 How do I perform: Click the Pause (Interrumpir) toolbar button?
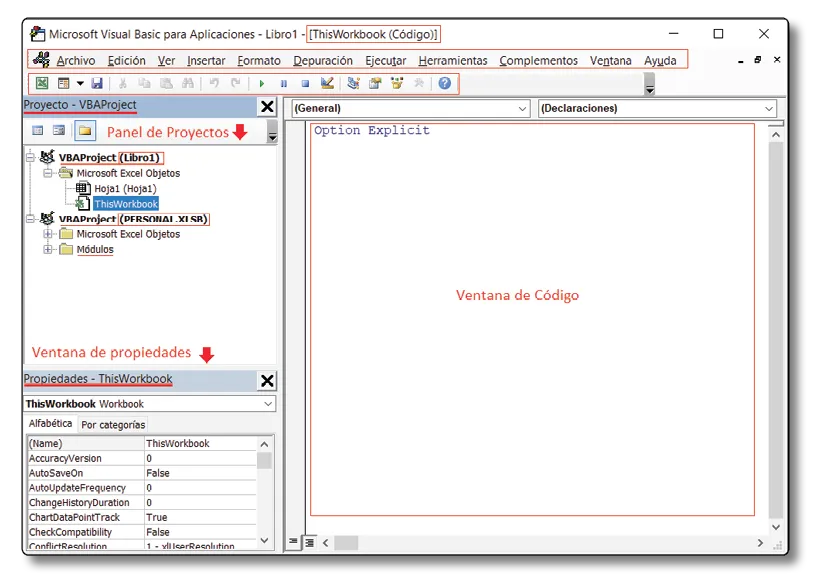[283, 84]
